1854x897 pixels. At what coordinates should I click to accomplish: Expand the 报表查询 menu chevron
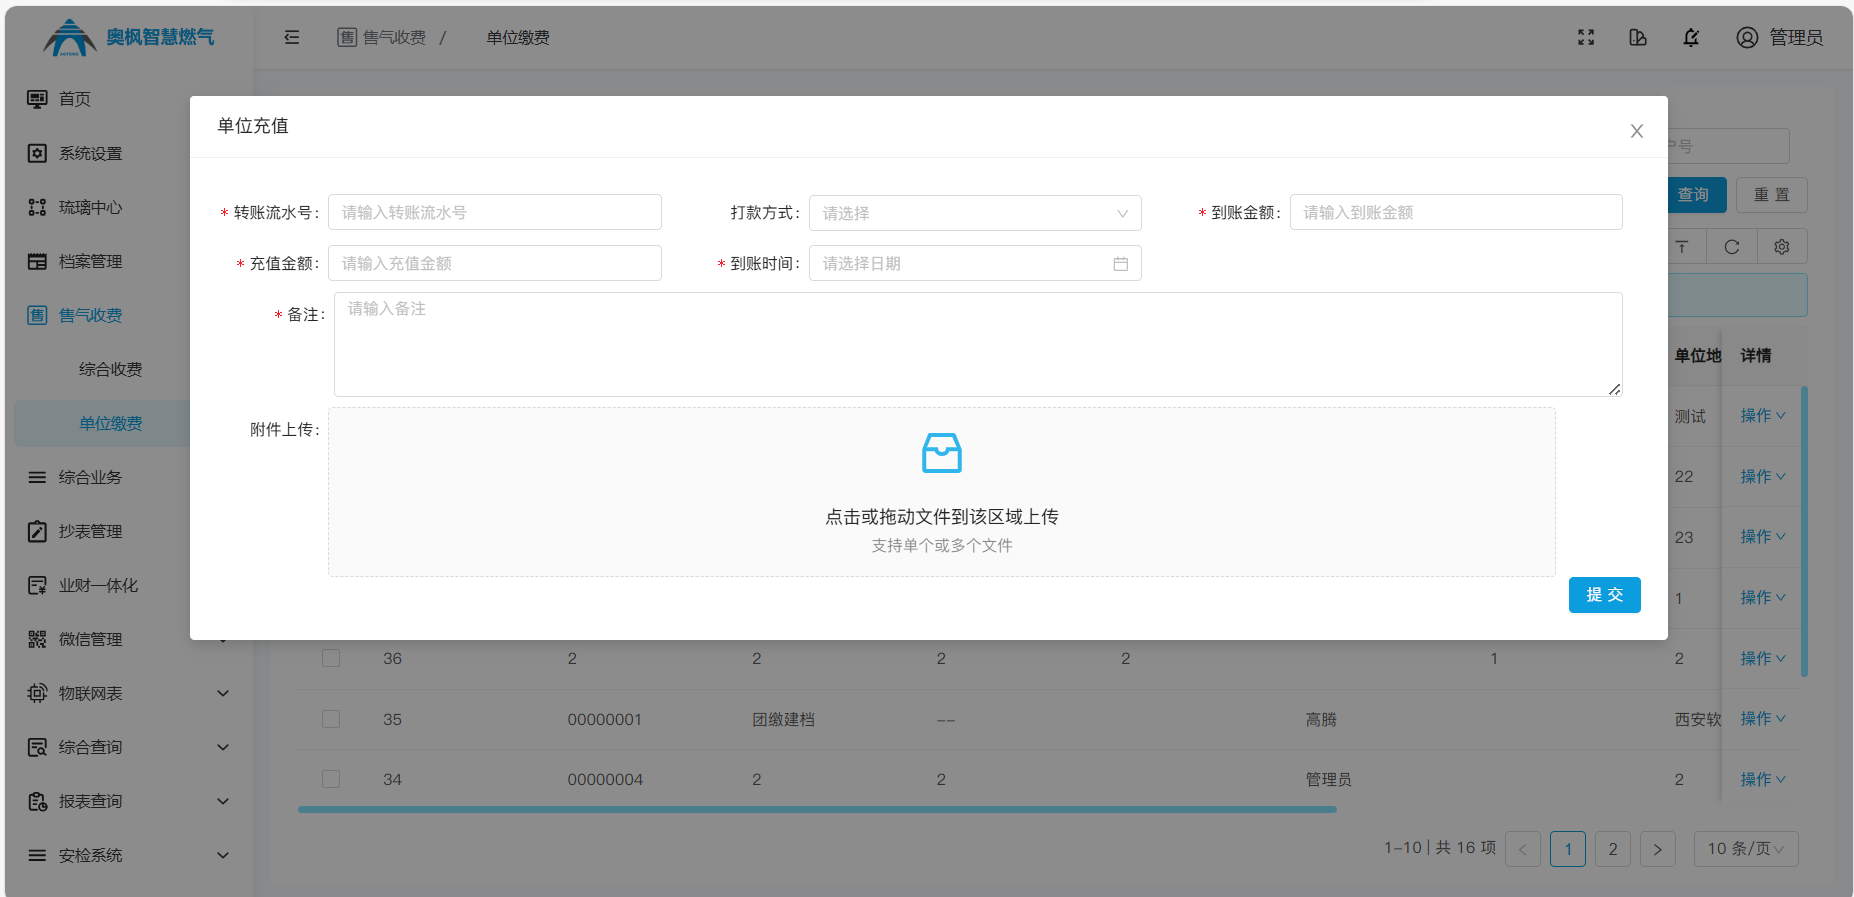click(223, 801)
